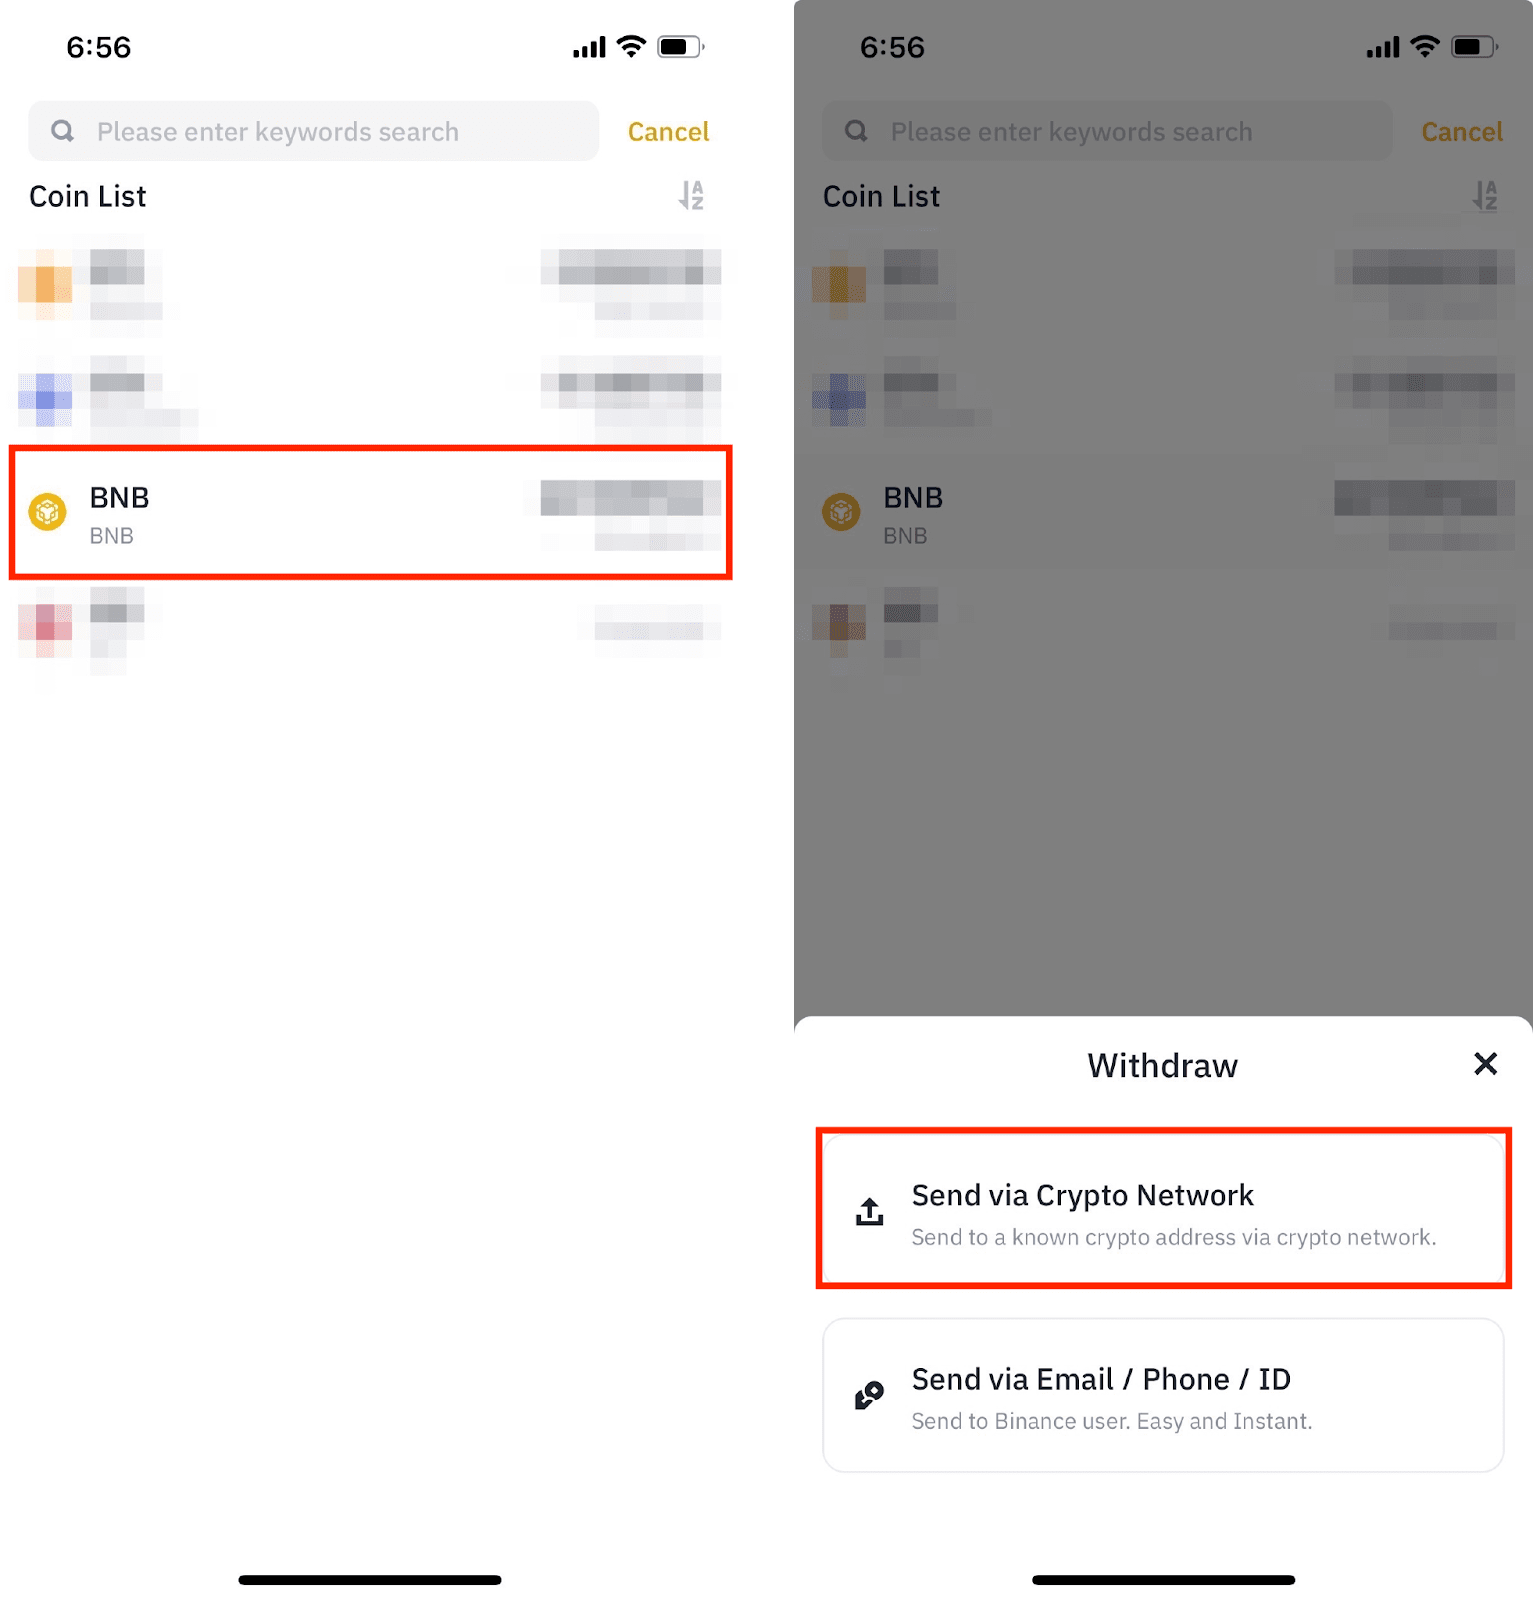Select the blurred red coin in left list
Image resolution: width=1533 pixels, height=1600 pixels.
pyautogui.click(x=370, y=628)
